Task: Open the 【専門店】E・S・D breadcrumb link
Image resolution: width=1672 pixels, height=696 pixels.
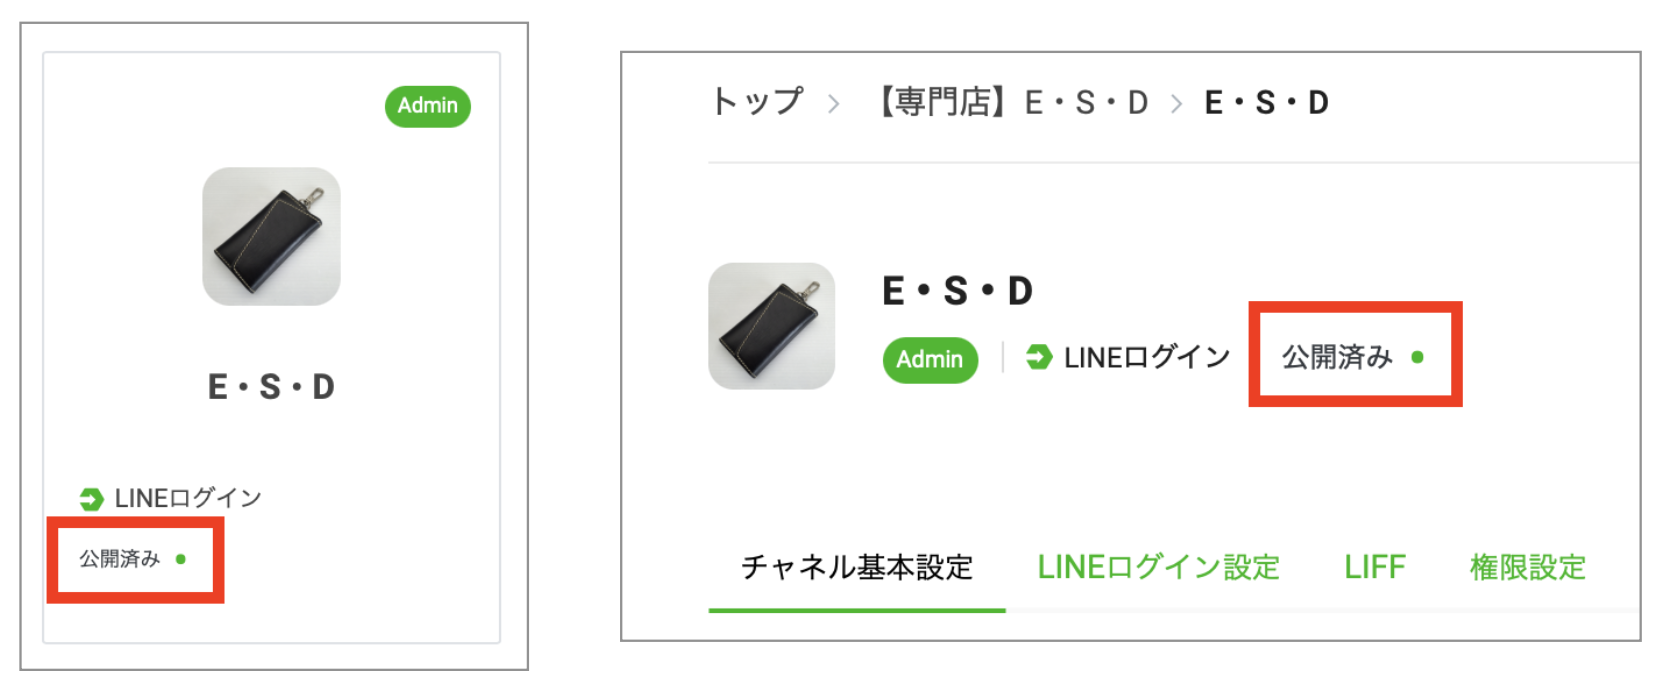Action: tap(1012, 102)
